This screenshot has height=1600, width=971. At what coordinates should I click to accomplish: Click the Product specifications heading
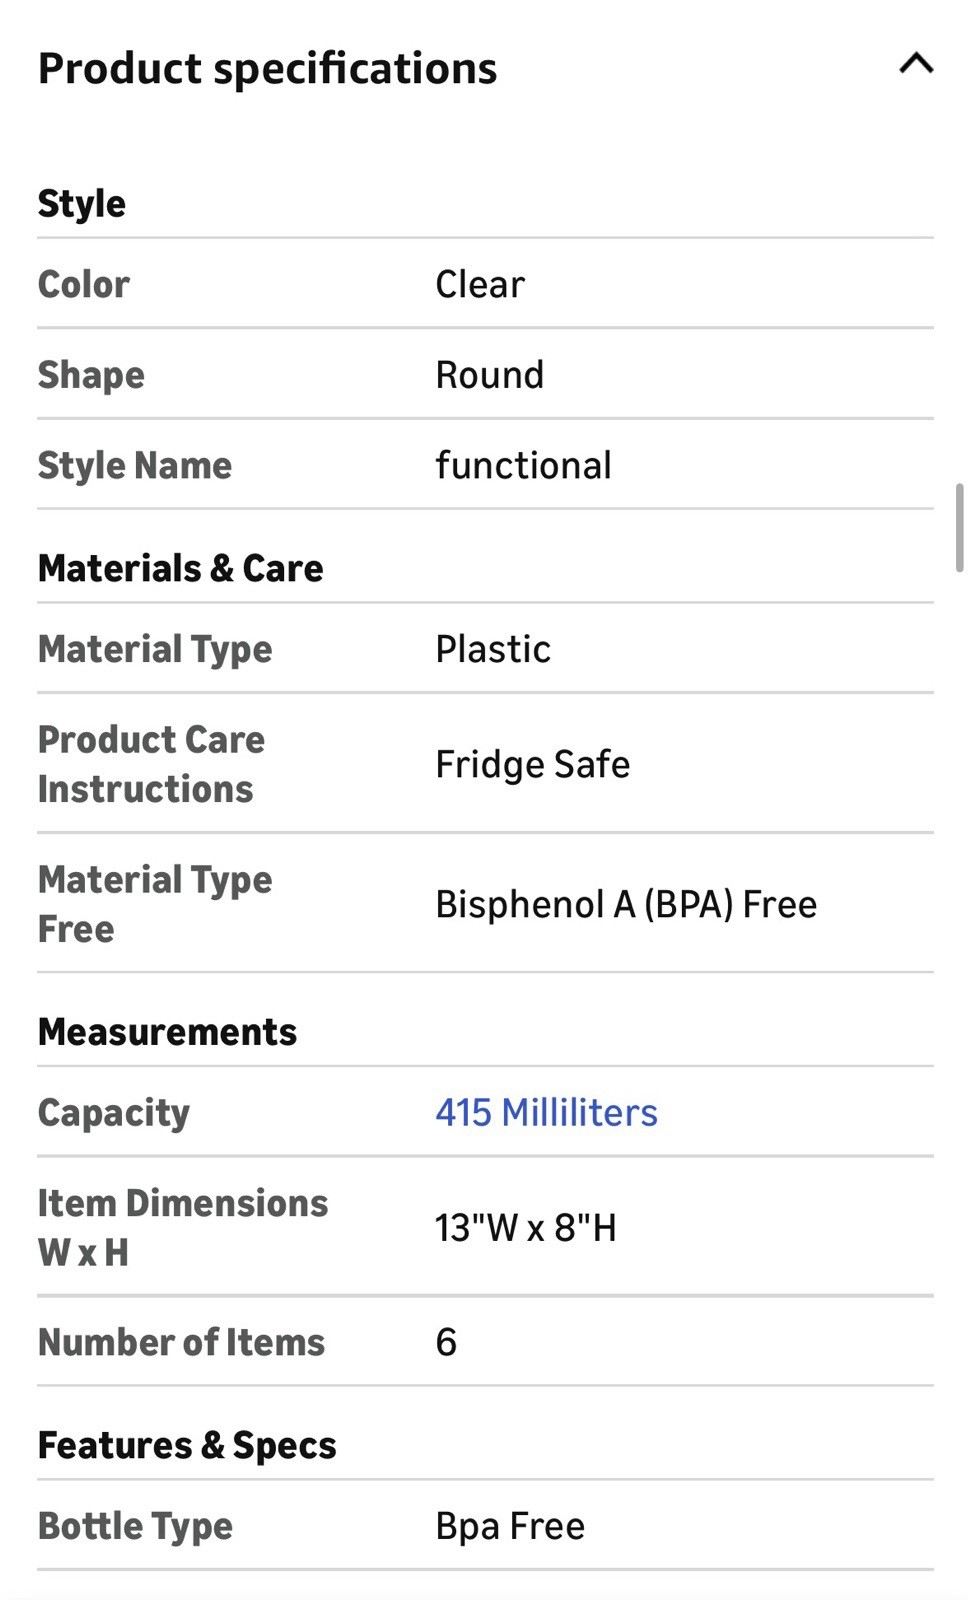267,69
